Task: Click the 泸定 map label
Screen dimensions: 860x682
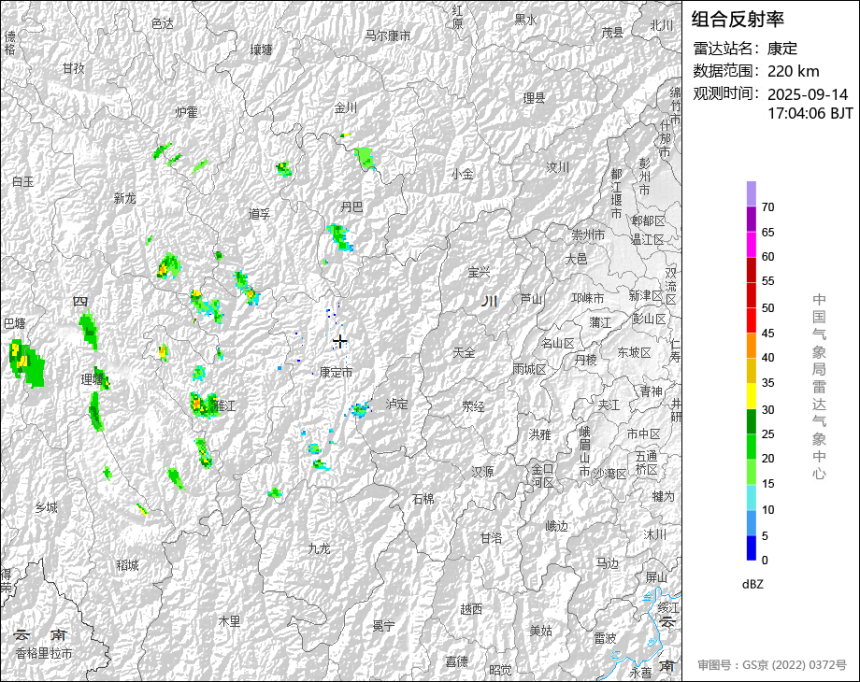Action: [397, 404]
